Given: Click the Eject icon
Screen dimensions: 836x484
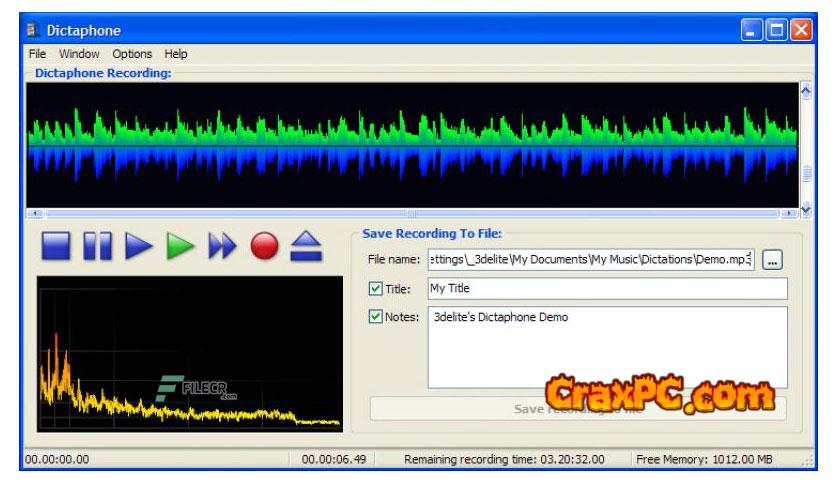Looking at the screenshot, I should (305, 246).
